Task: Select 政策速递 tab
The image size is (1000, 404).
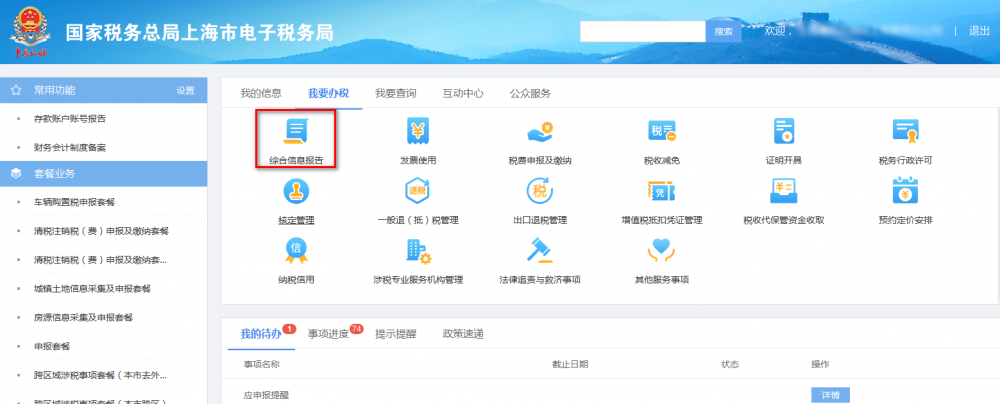Action: (463, 334)
